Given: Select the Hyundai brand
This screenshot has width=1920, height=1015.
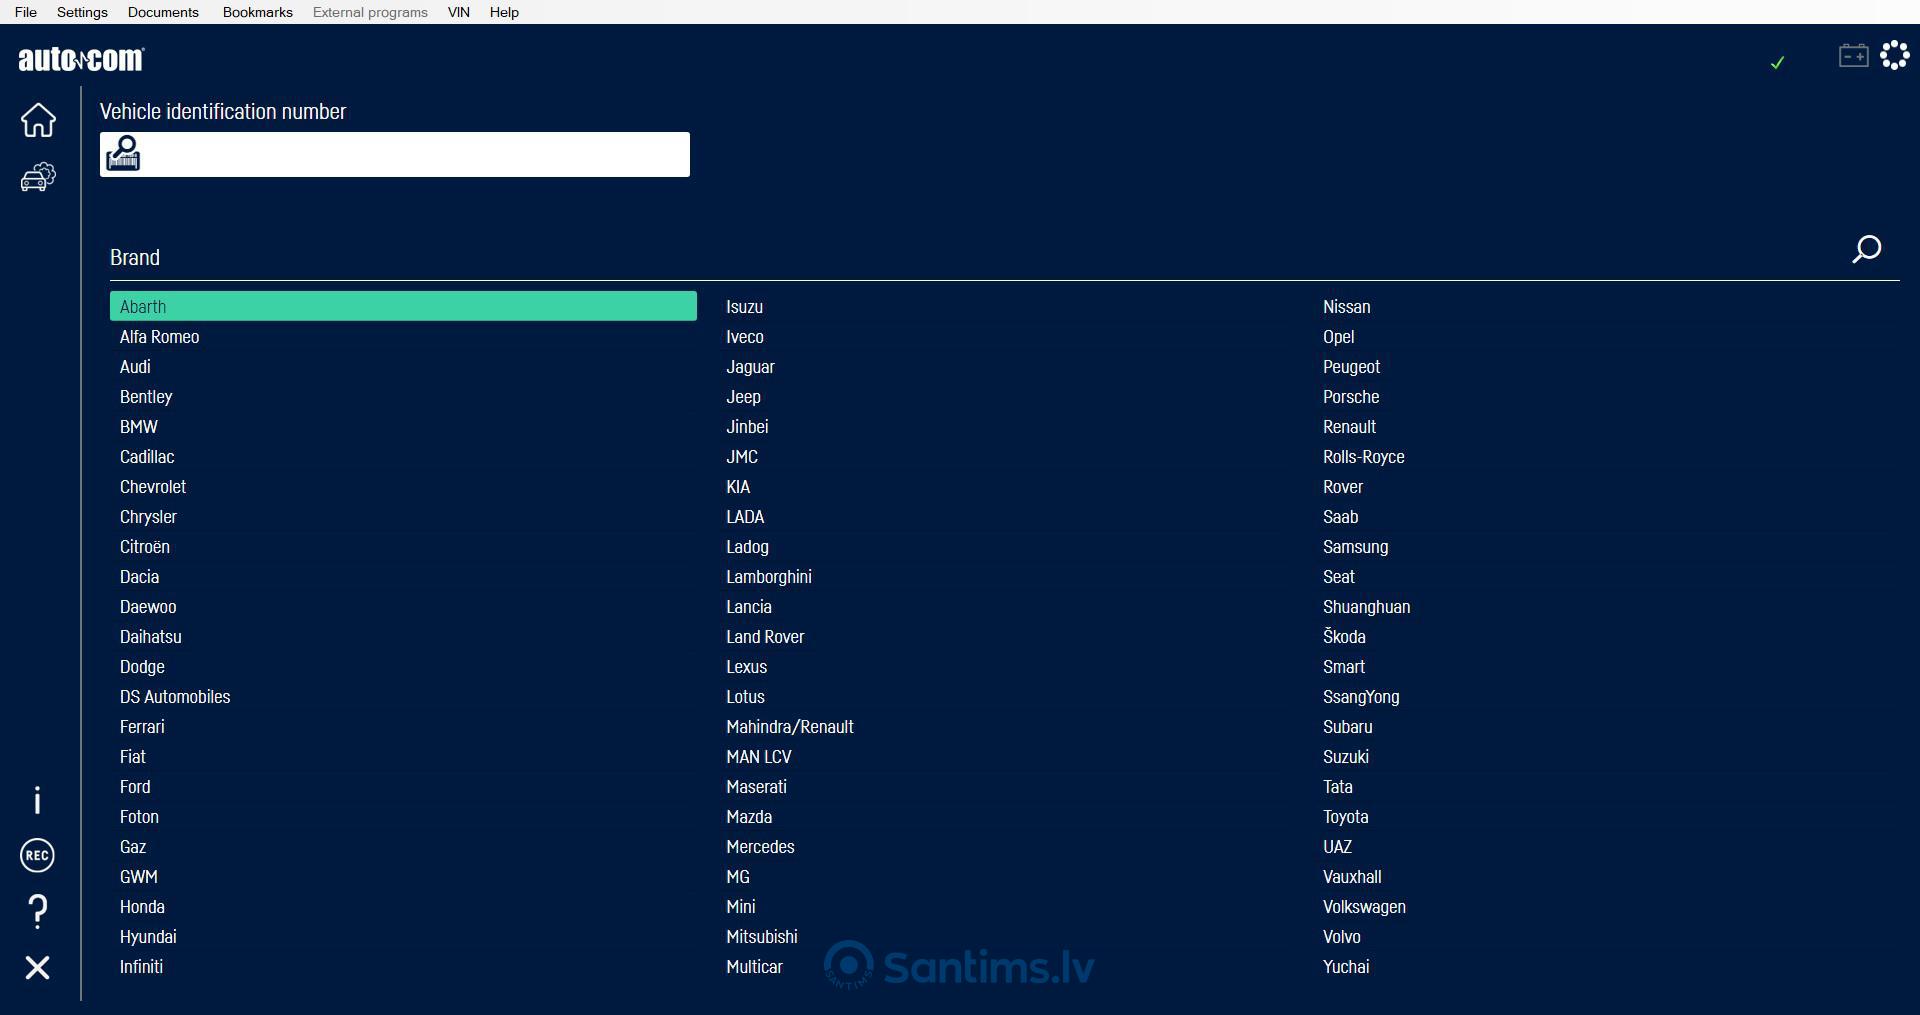Looking at the screenshot, I should point(148,937).
